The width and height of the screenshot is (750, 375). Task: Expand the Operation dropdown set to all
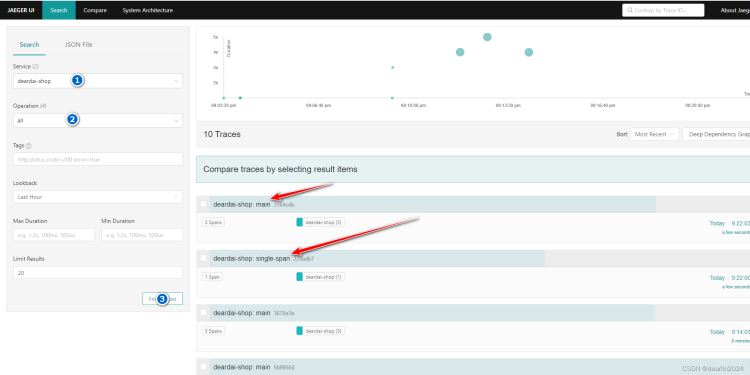98,121
